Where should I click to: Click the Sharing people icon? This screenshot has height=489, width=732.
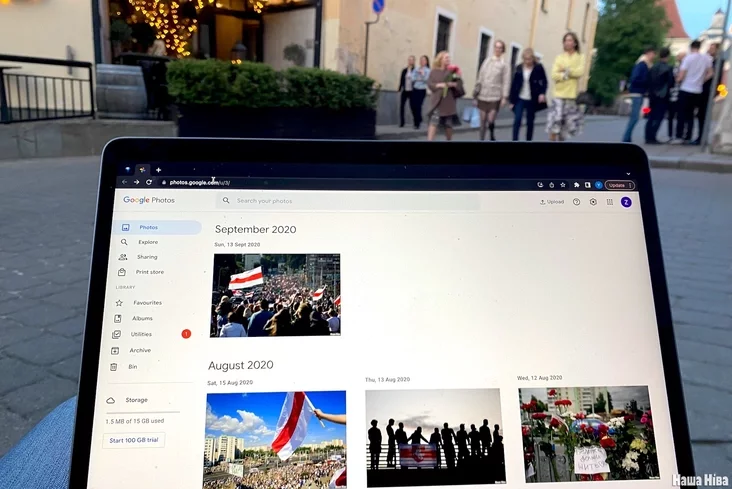(123, 257)
